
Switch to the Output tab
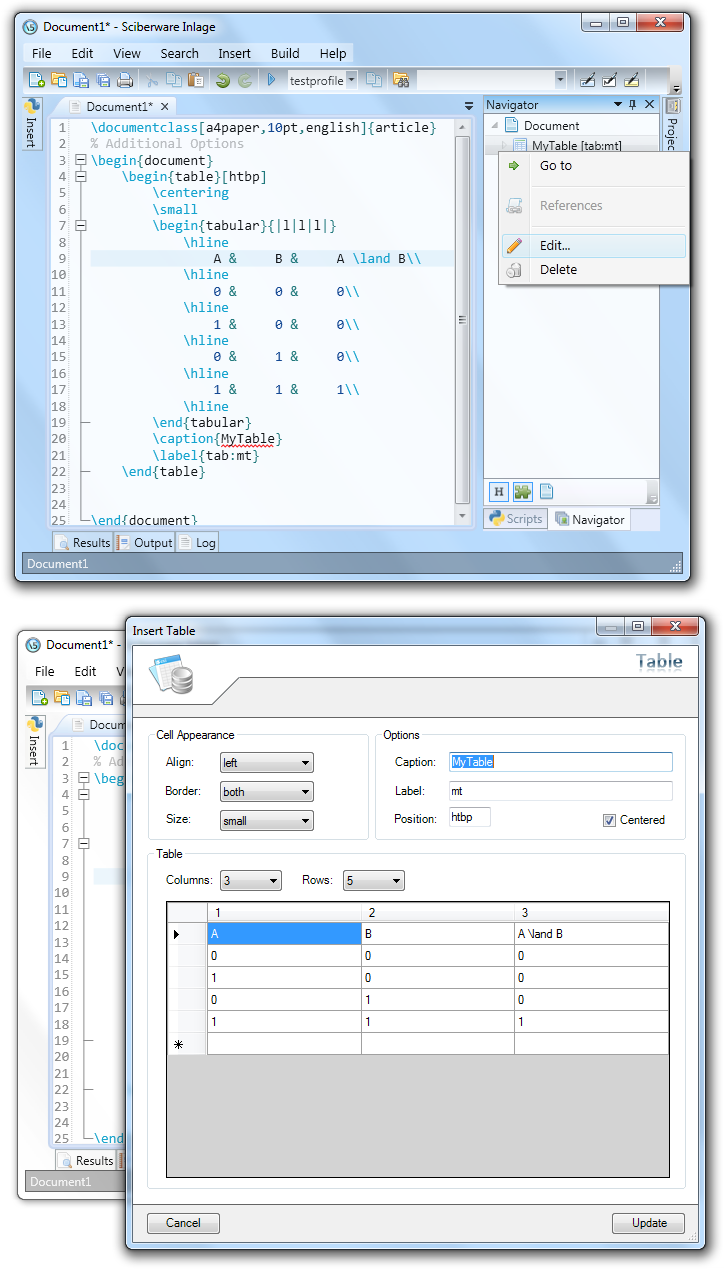click(x=146, y=543)
